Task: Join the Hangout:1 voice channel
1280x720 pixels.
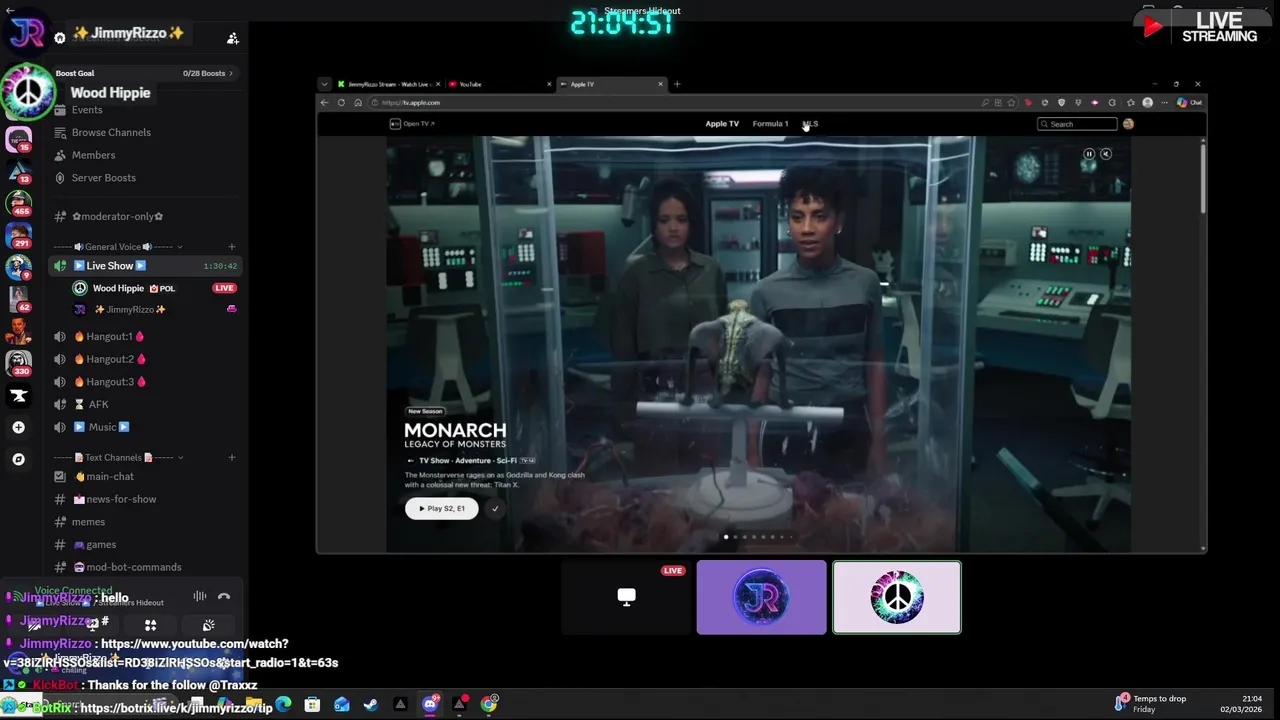Action: tap(108, 337)
